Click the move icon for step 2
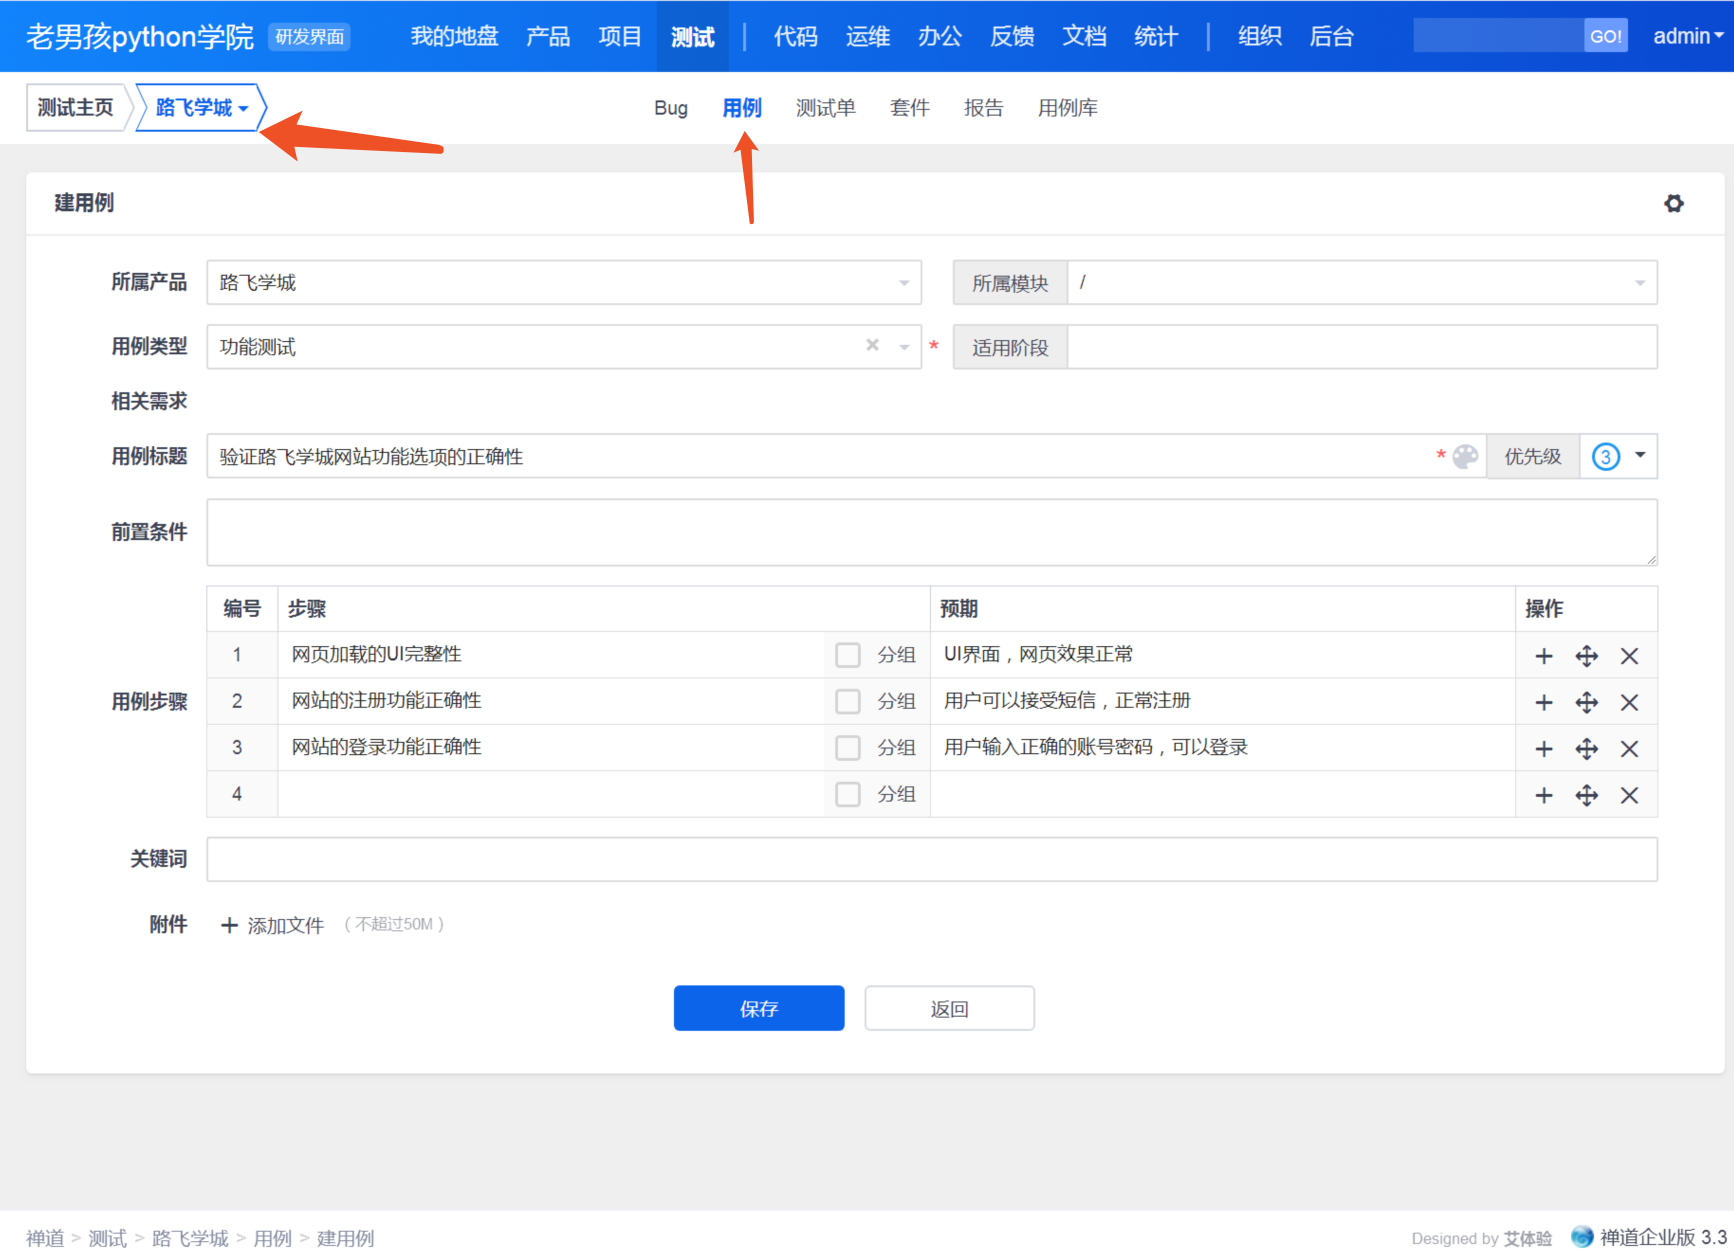The height and width of the screenshot is (1252, 1734). pyautogui.click(x=1586, y=703)
